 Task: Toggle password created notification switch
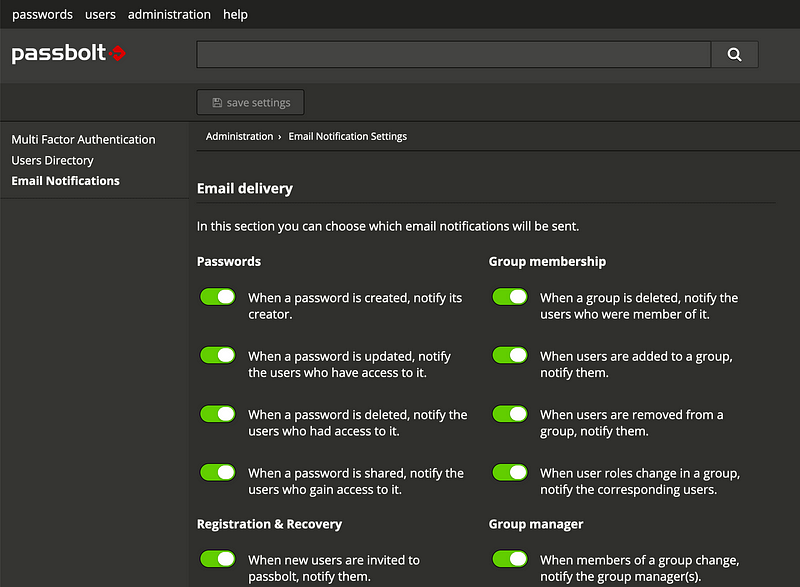click(218, 297)
